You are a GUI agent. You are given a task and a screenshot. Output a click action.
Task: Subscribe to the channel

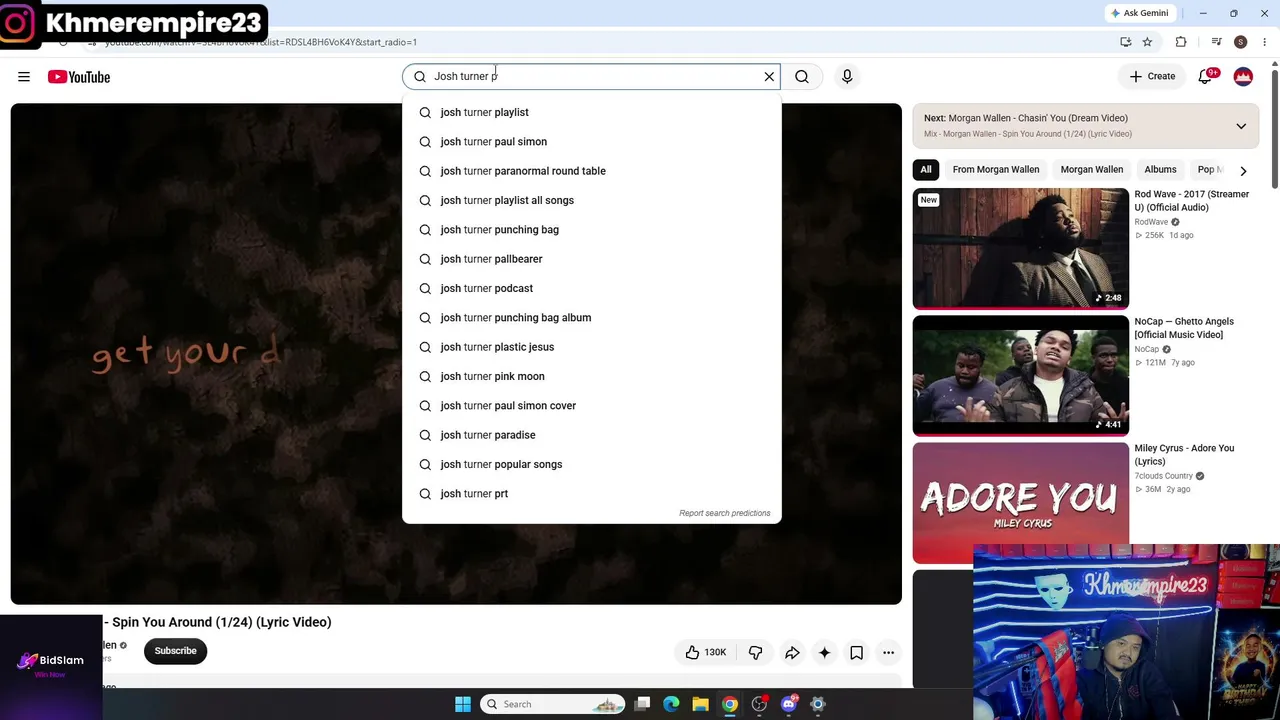click(175, 651)
